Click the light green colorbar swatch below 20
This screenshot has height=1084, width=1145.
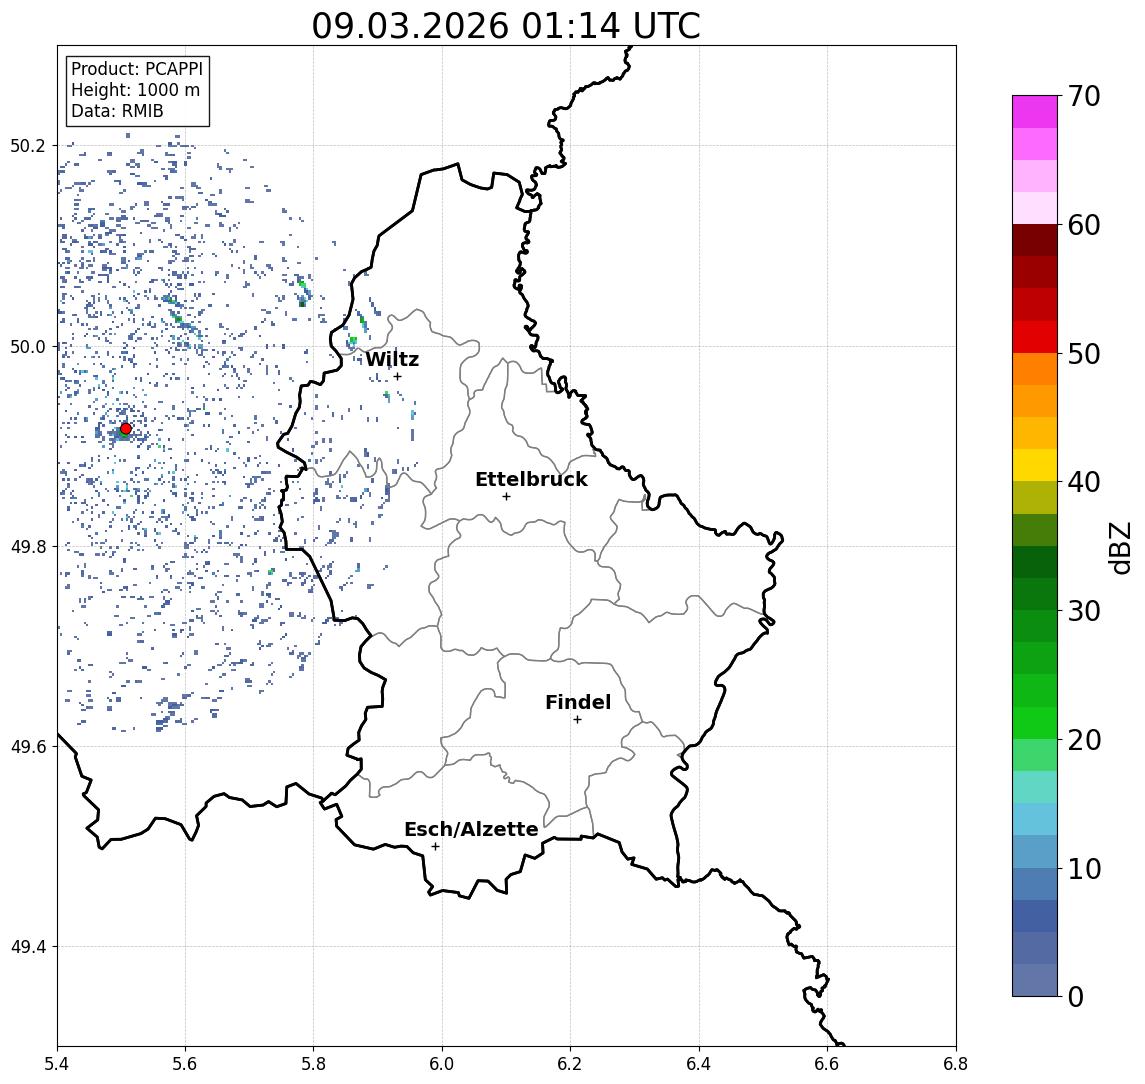(1035, 755)
